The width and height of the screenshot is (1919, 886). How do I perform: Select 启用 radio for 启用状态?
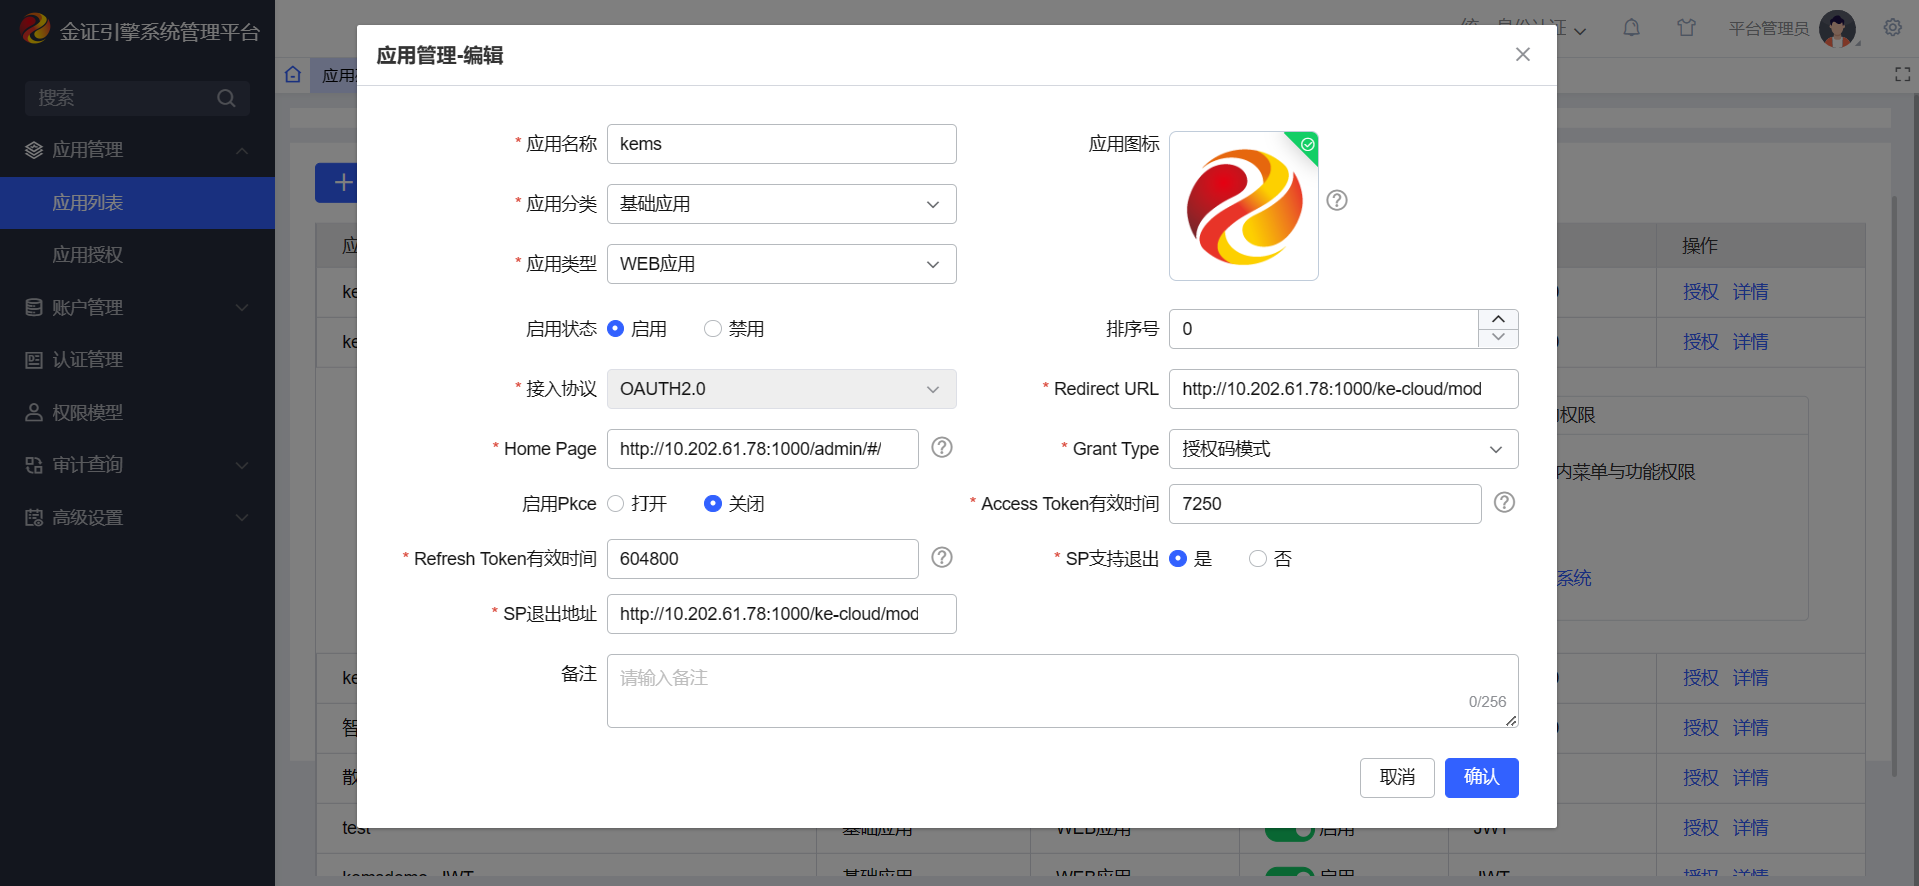click(616, 329)
